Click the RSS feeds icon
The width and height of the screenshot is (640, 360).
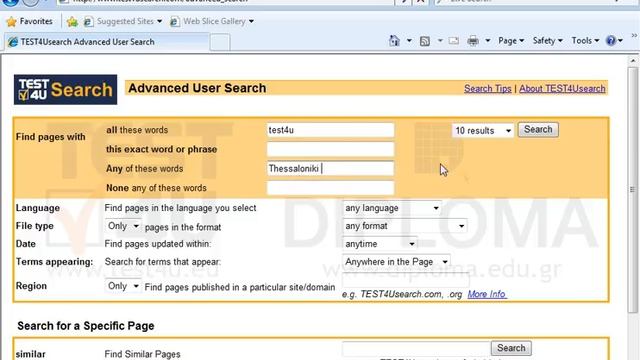pyautogui.click(x=425, y=41)
